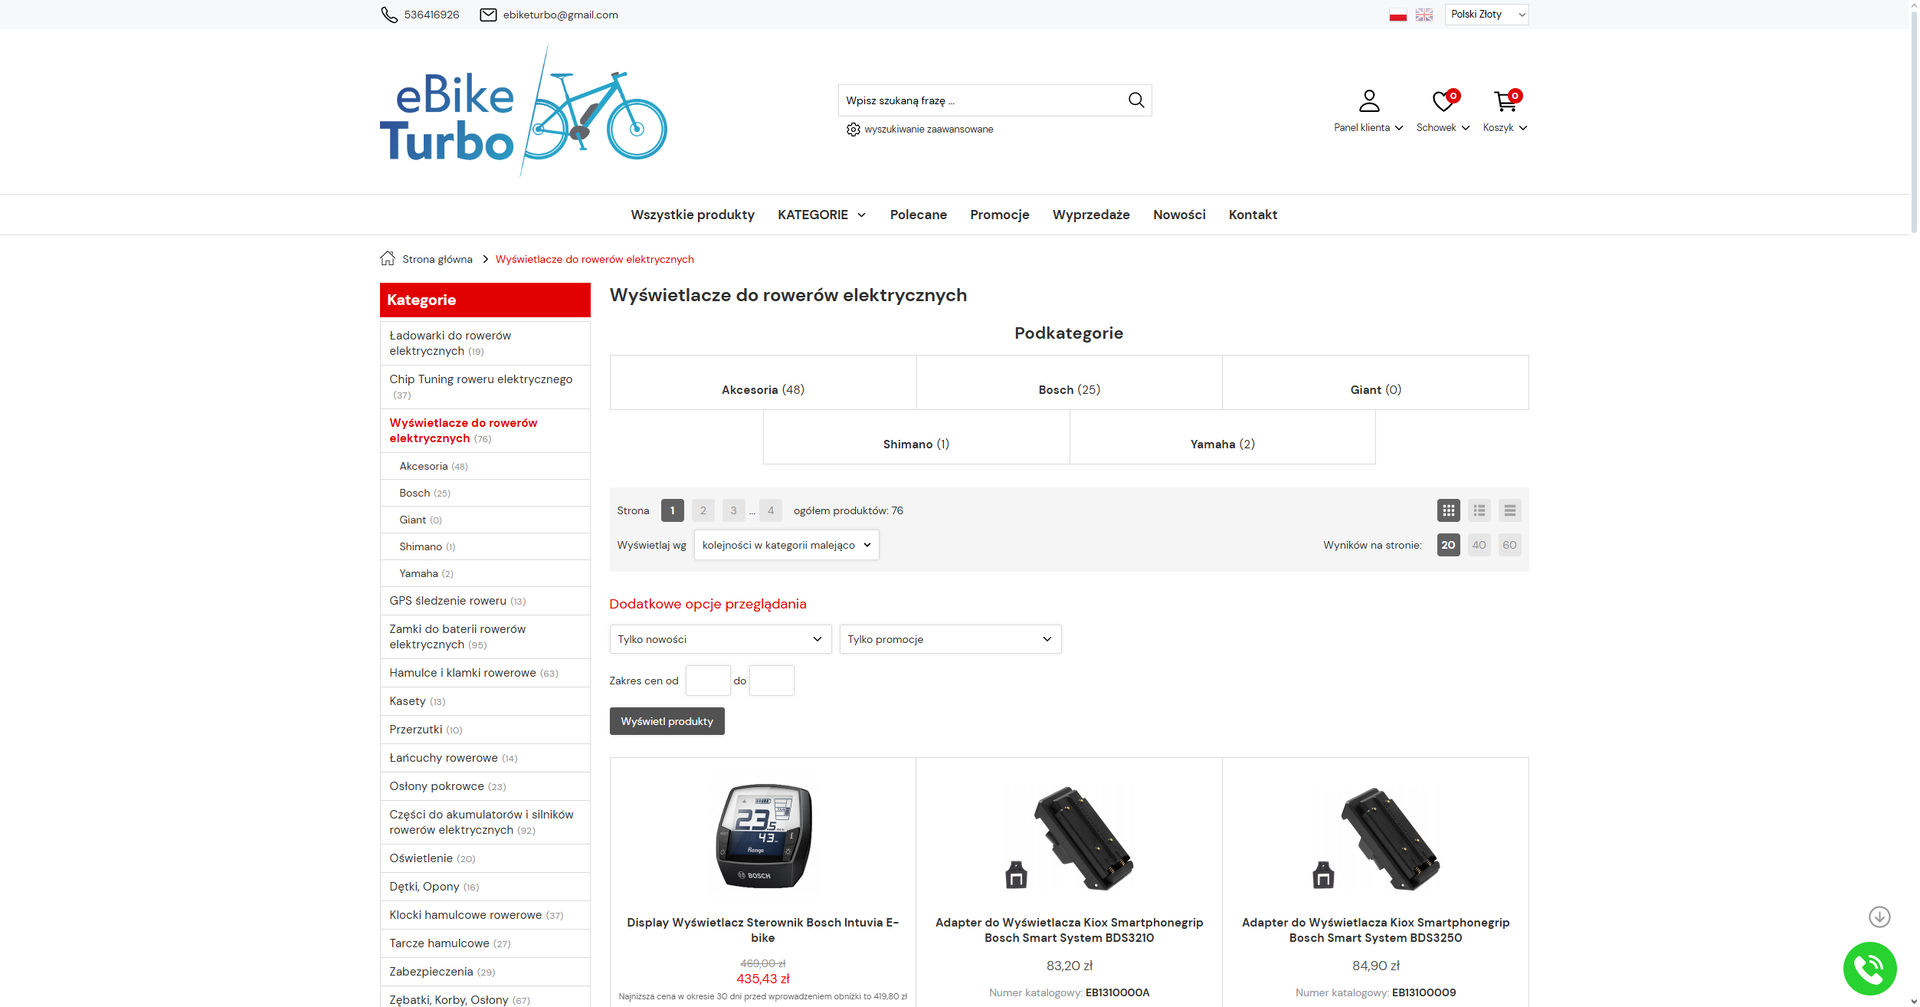Select the Promocje menu item
This screenshot has height=1007, width=1920.
[999, 214]
